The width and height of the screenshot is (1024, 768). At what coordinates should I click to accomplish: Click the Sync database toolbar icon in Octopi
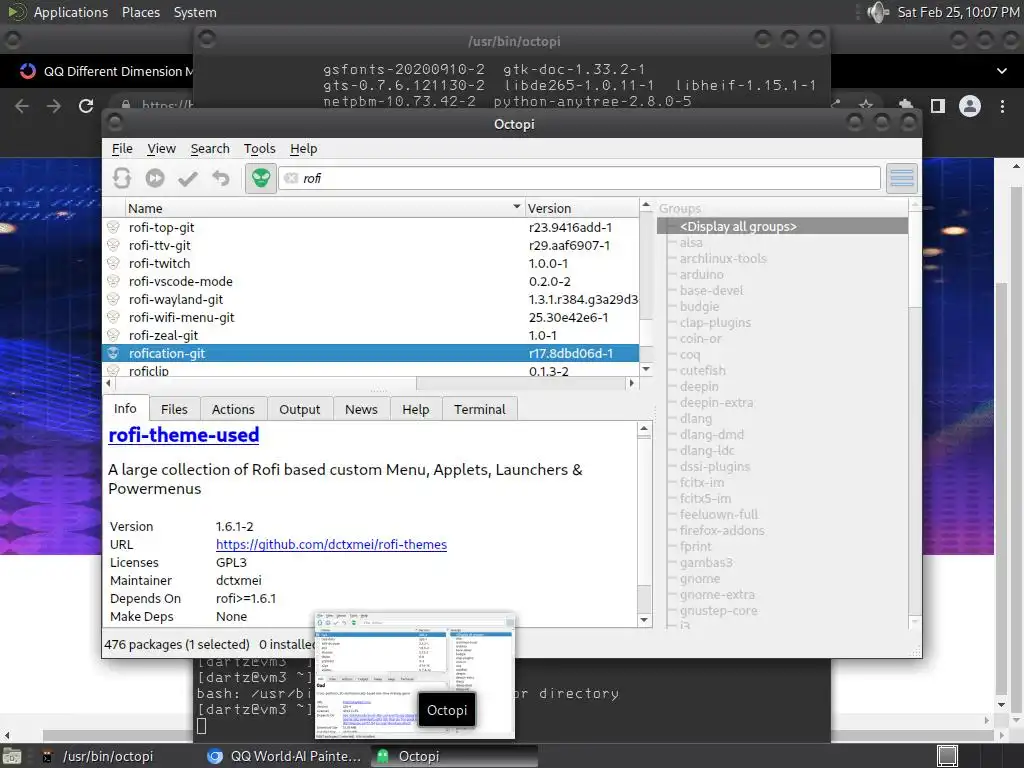pyautogui.click(x=122, y=178)
